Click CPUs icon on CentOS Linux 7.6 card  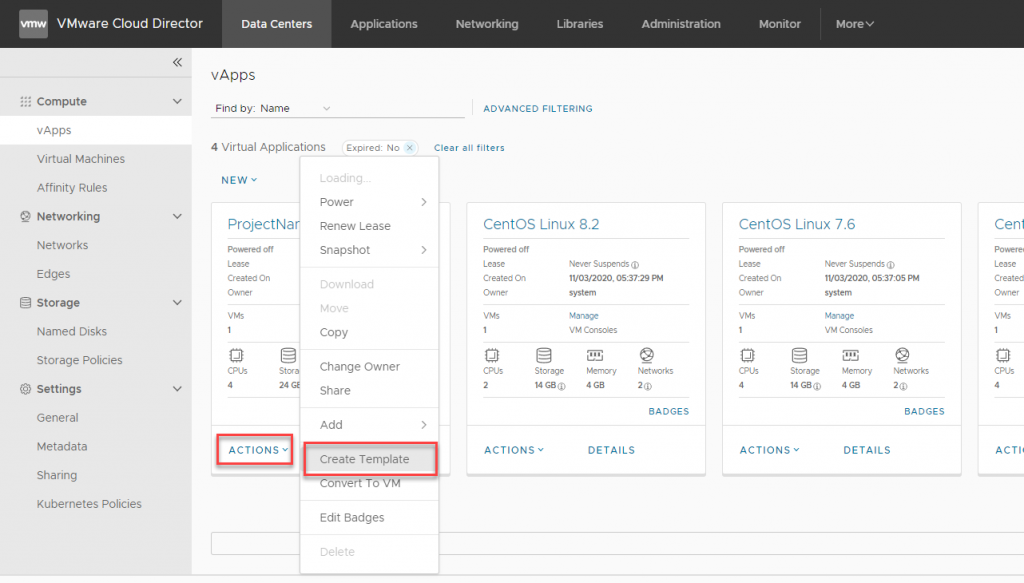(x=747, y=355)
